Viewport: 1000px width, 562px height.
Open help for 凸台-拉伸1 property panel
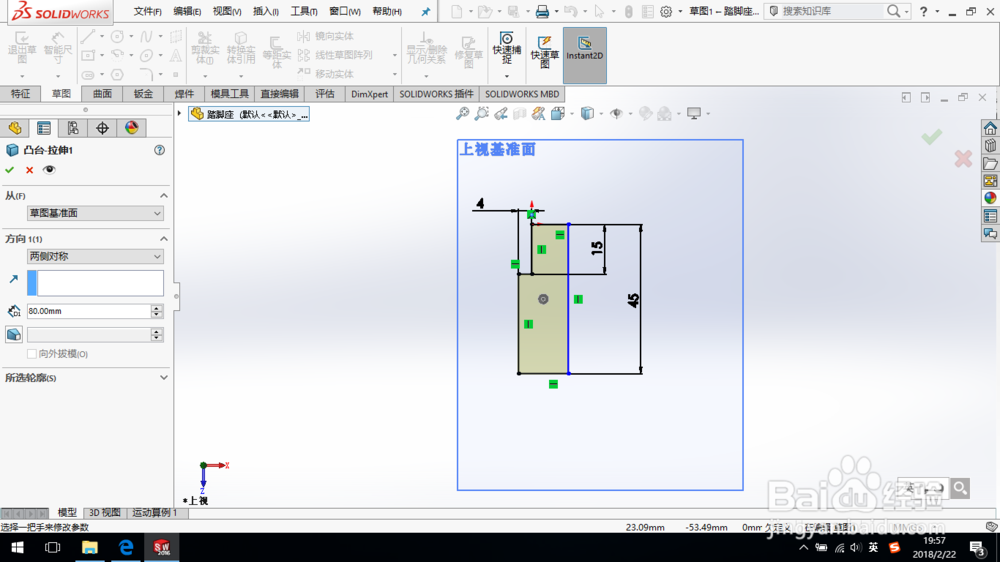click(x=159, y=150)
